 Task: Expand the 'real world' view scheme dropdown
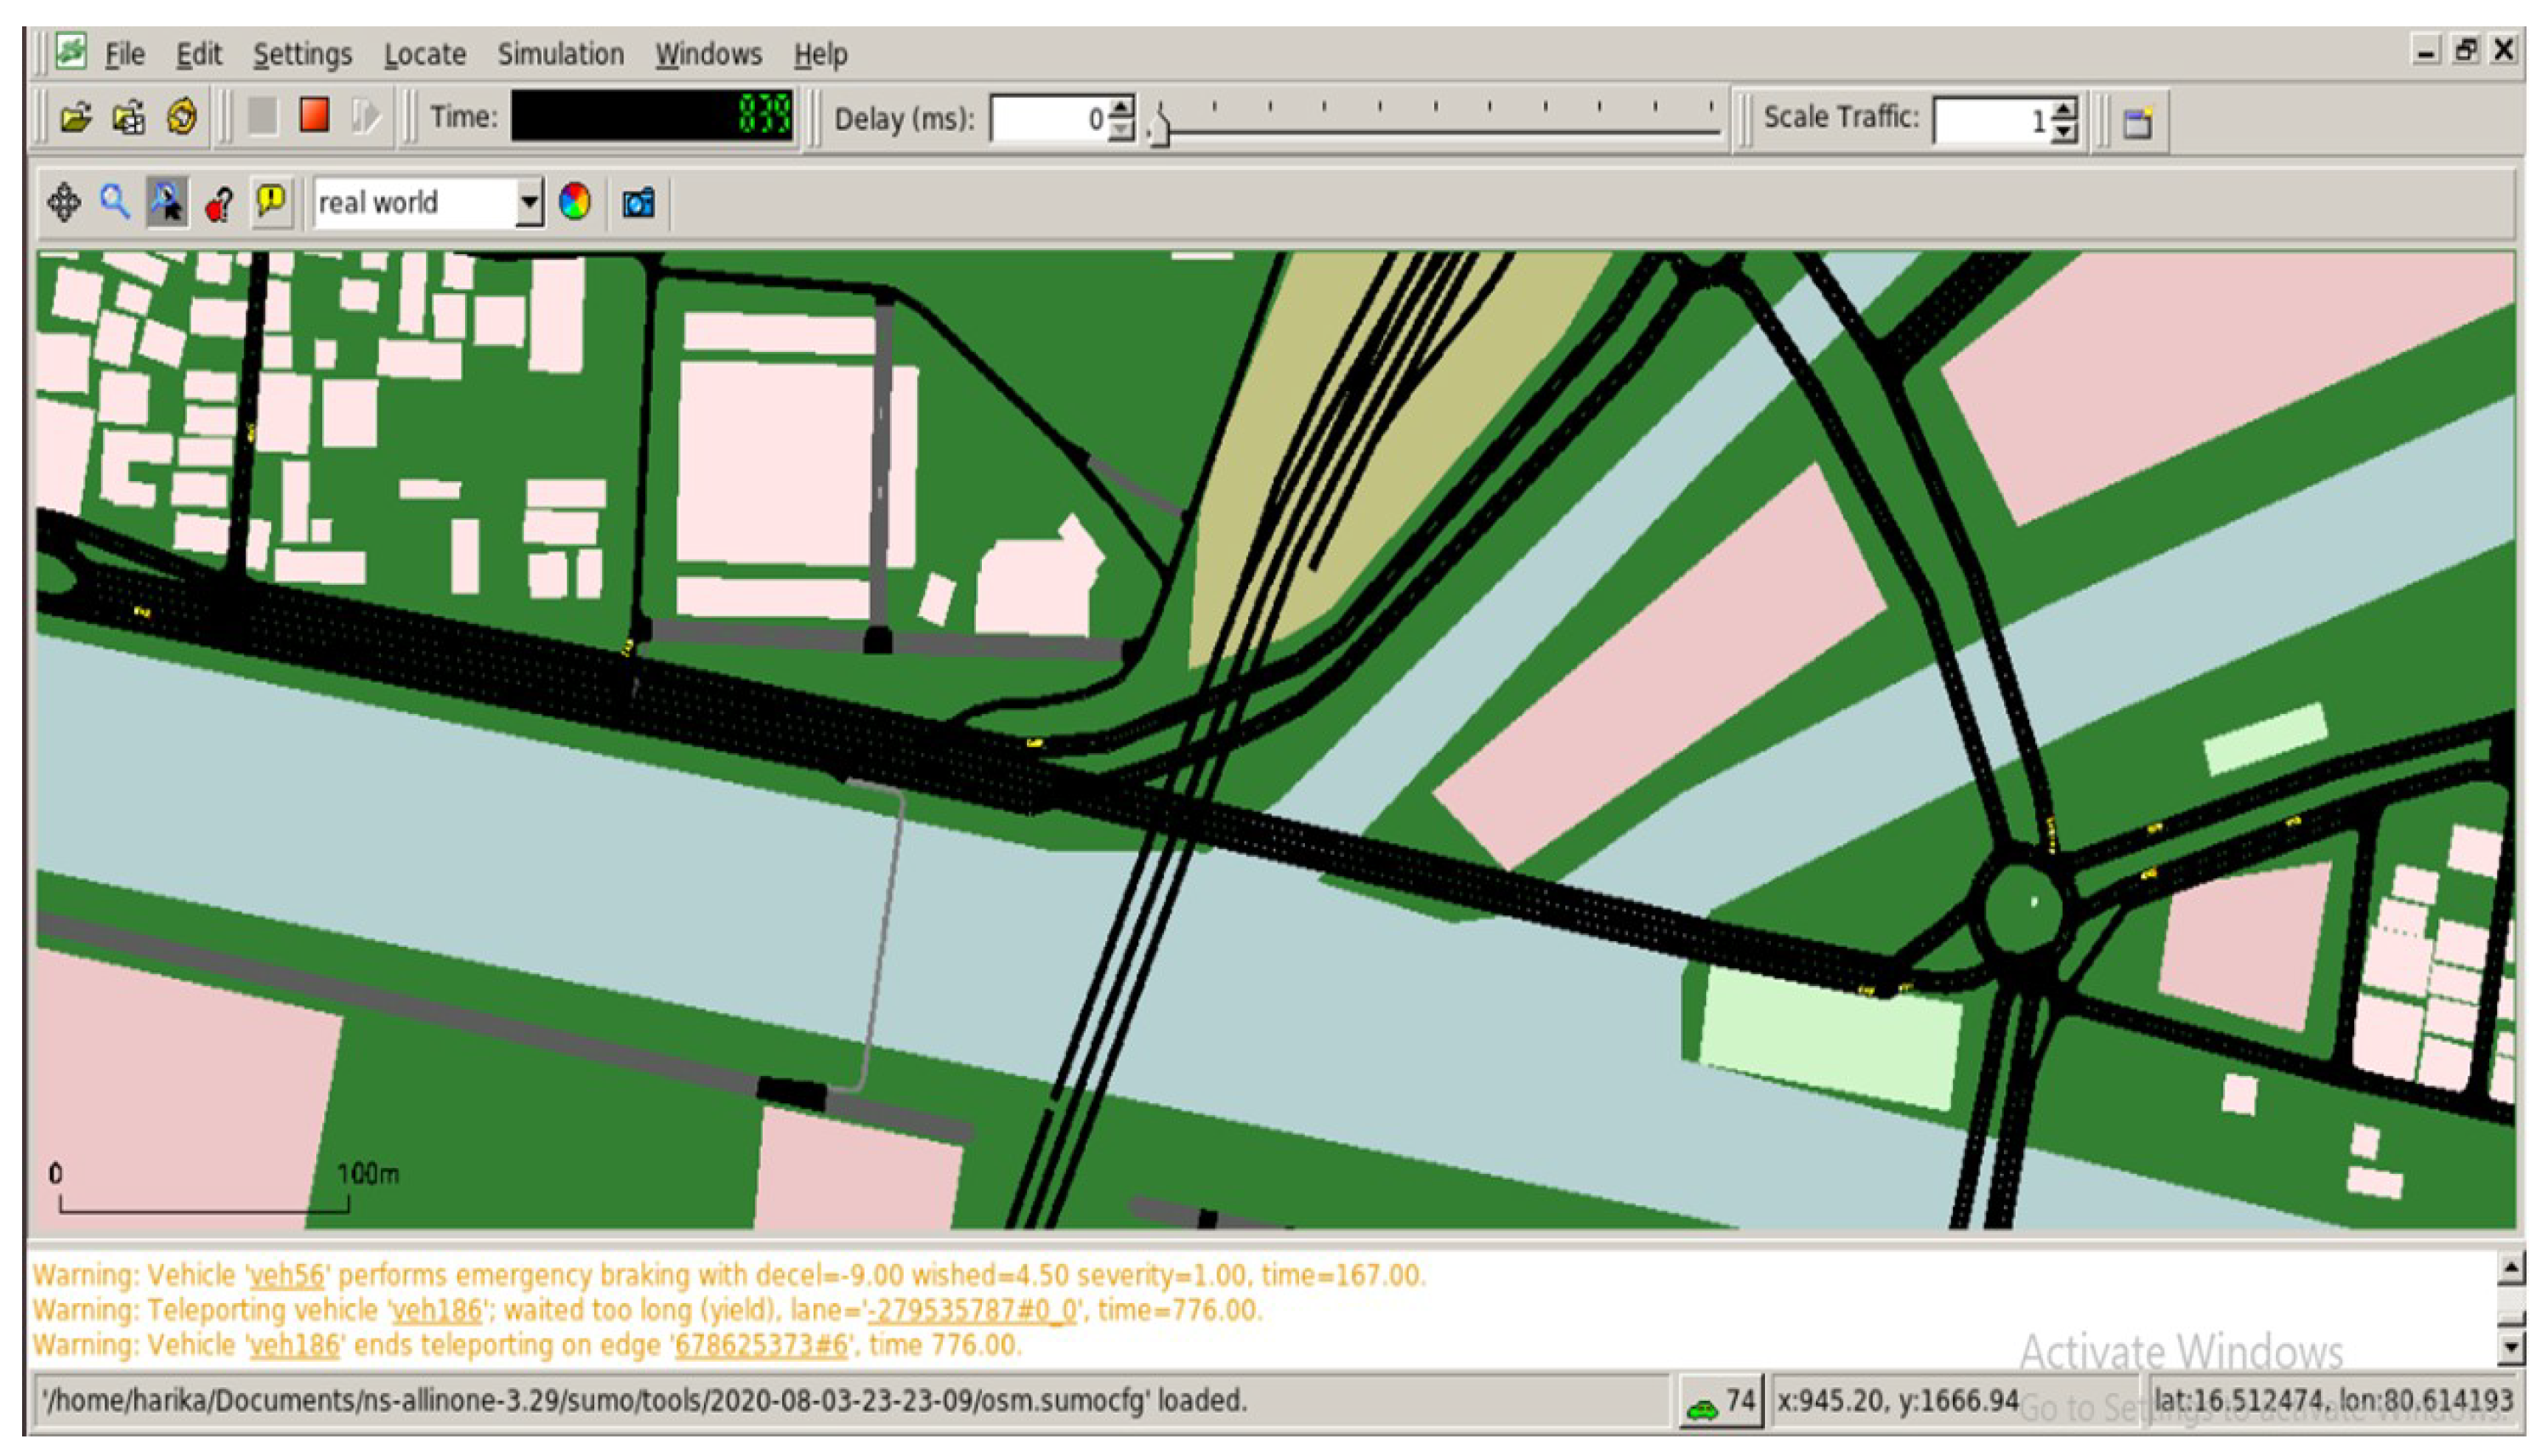coord(529,203)
